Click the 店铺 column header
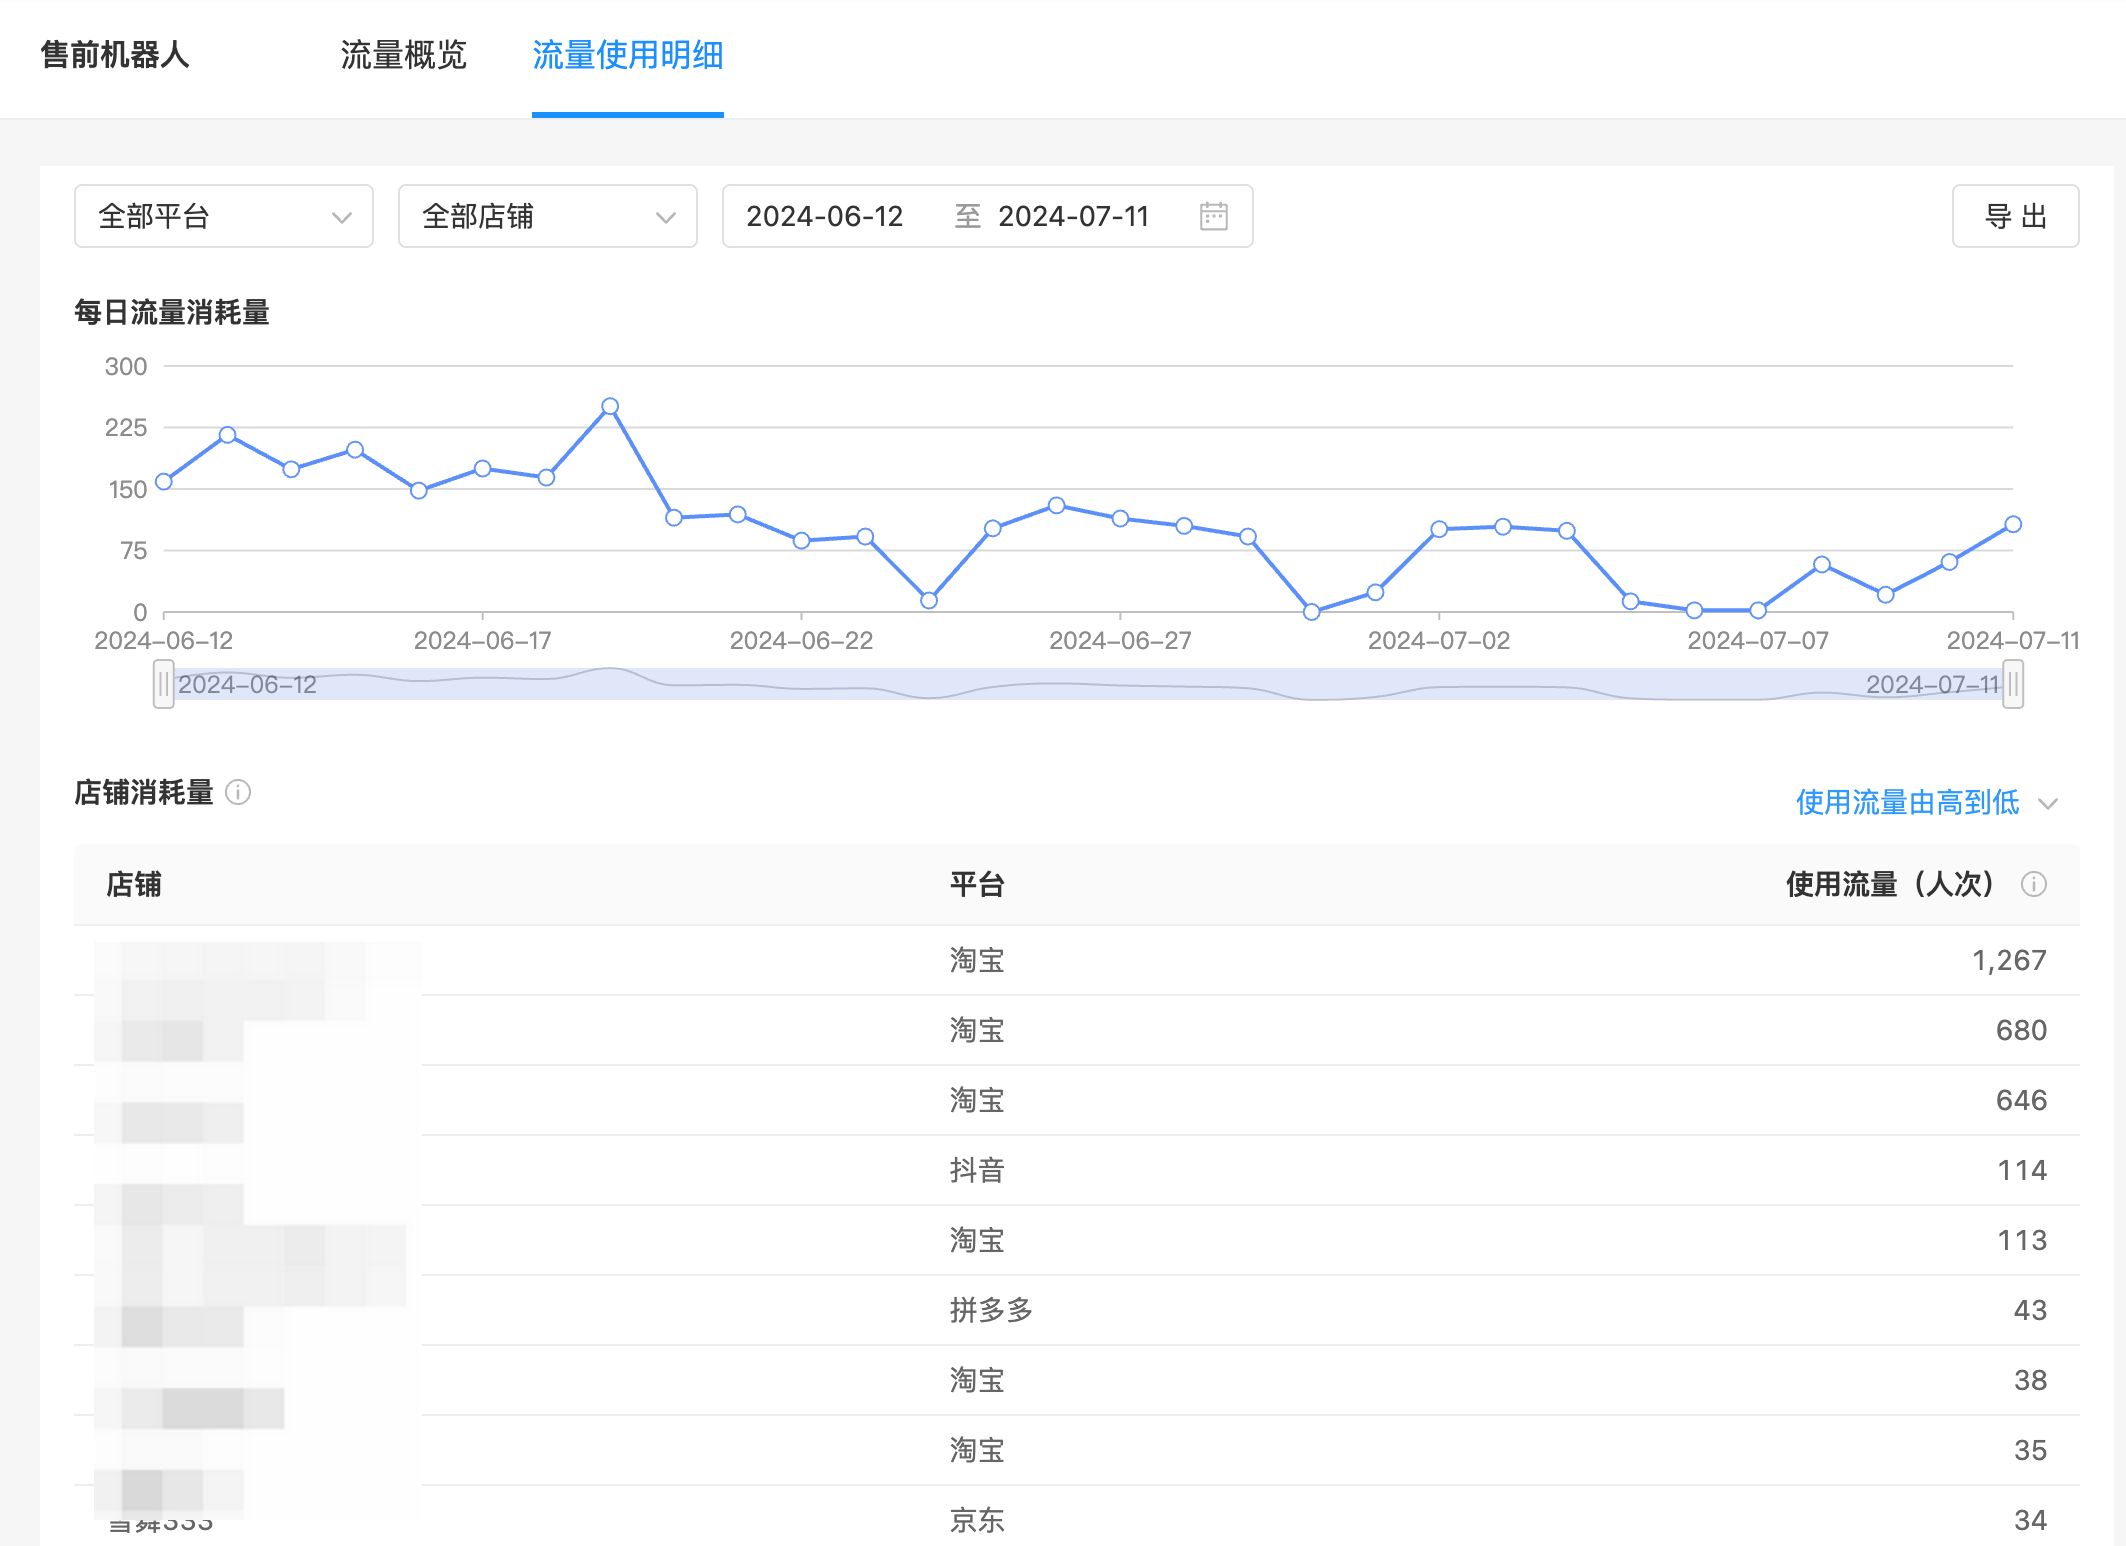Image resolution: width=2126 pixels, height=1546 pixels. 134,884
